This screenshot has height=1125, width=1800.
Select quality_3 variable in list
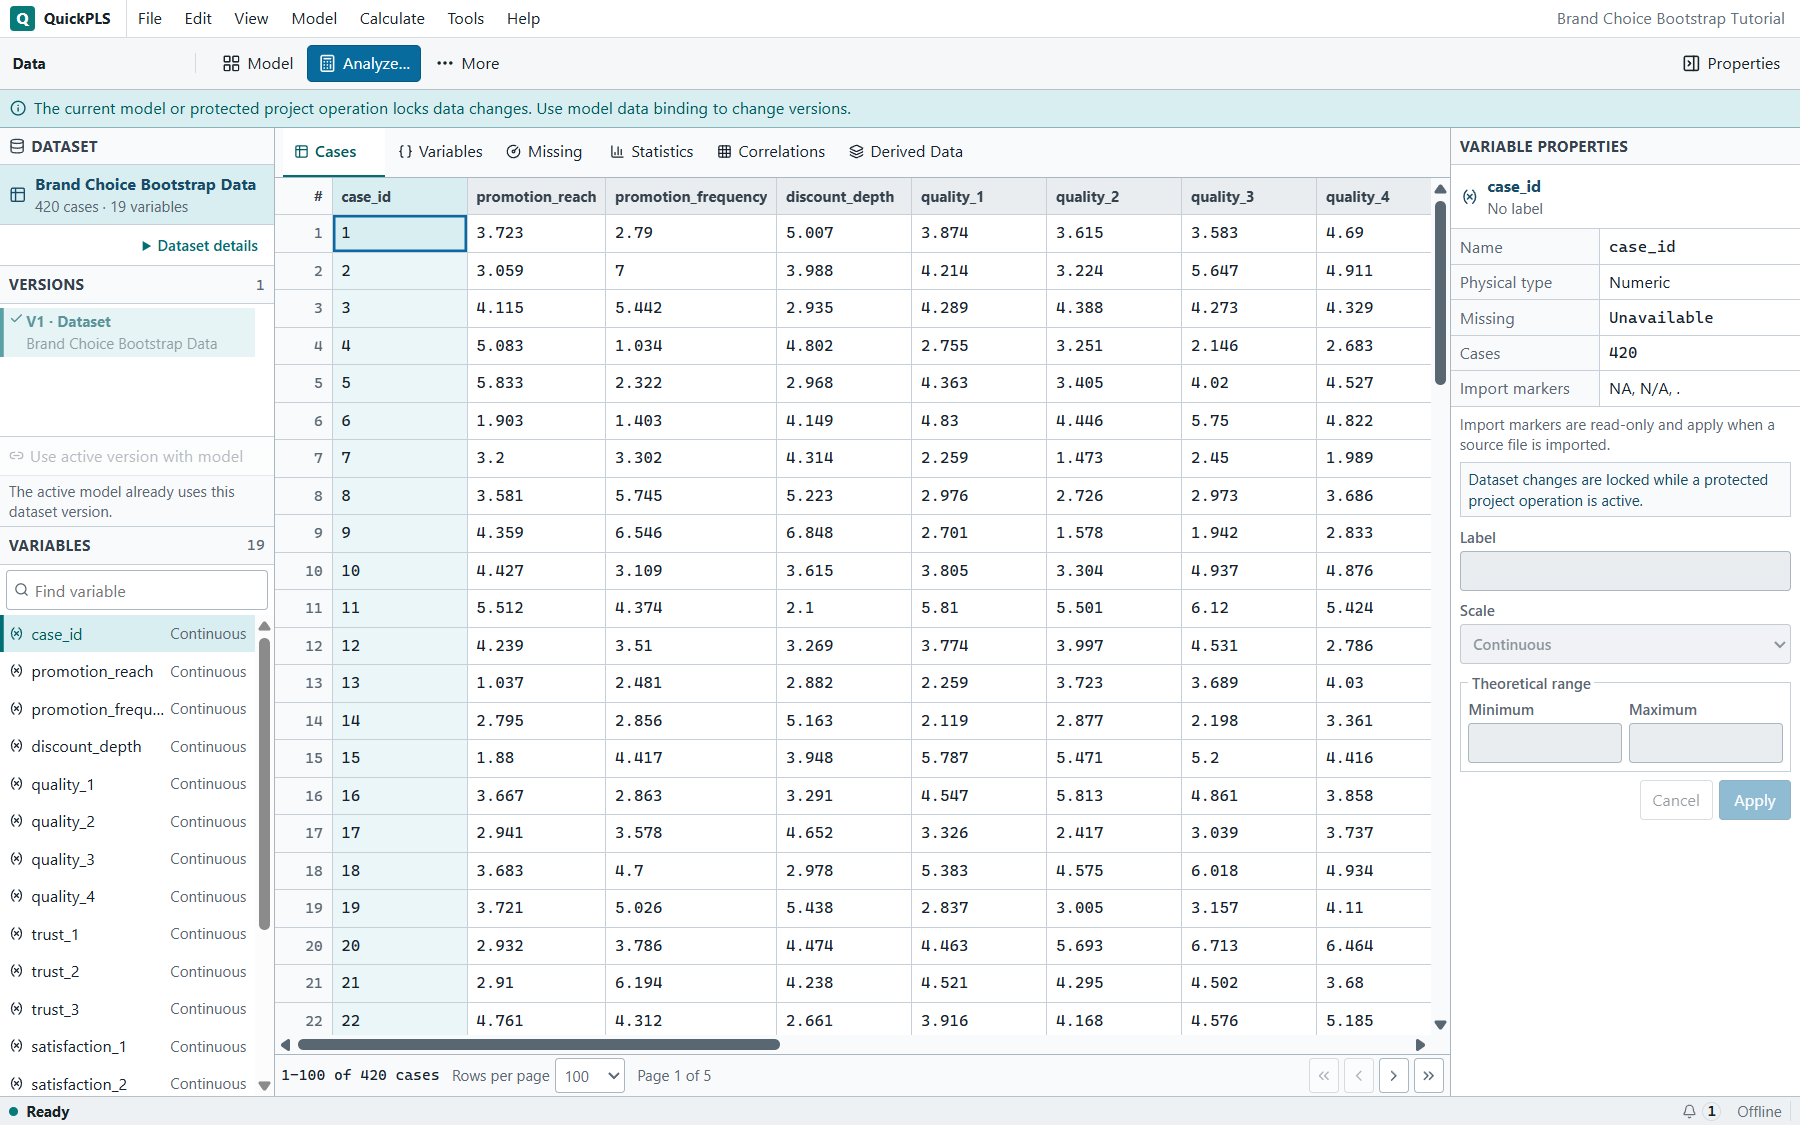128,859
